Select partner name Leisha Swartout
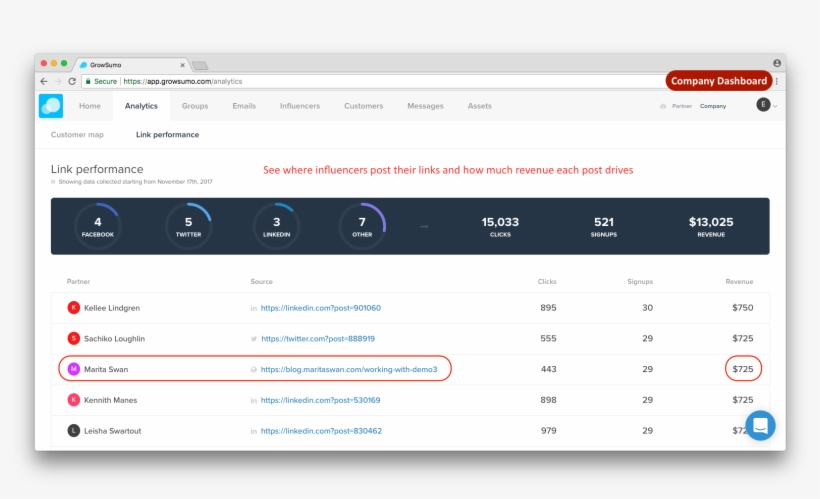The width and height of the screenshot is (820, 499). point(112,430)
